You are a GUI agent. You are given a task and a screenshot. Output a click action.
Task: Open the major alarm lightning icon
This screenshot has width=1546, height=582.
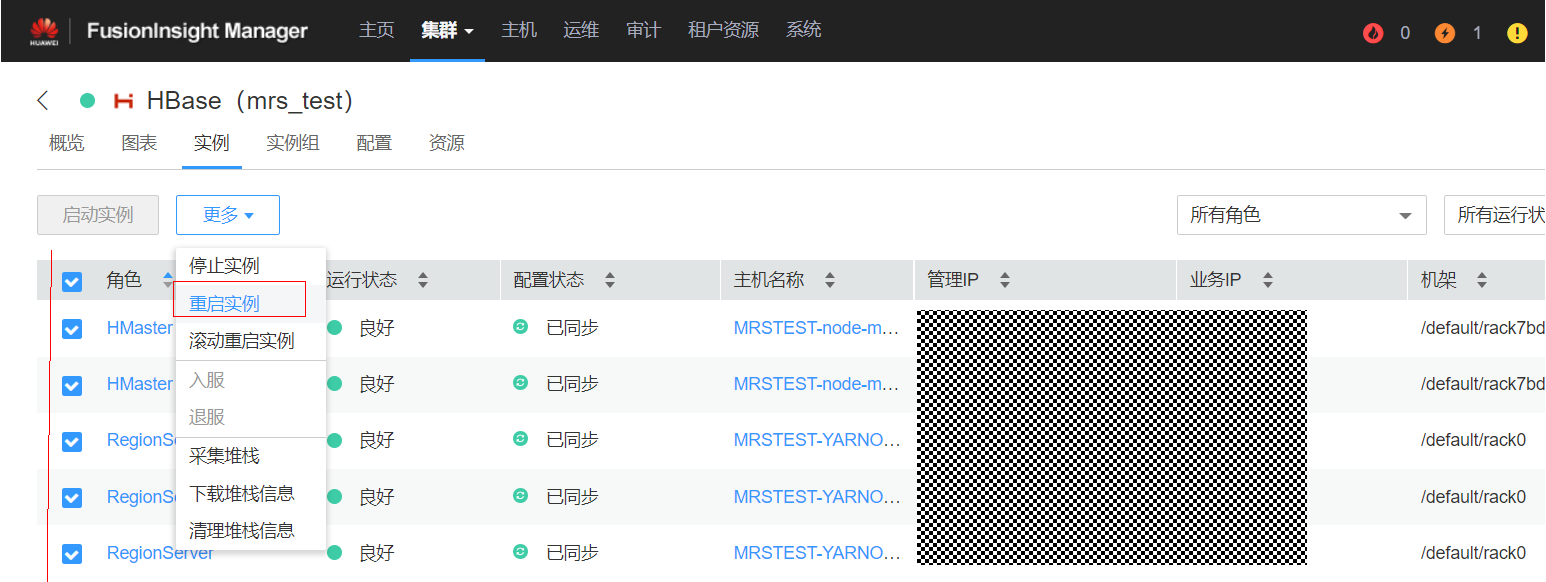1445,33
